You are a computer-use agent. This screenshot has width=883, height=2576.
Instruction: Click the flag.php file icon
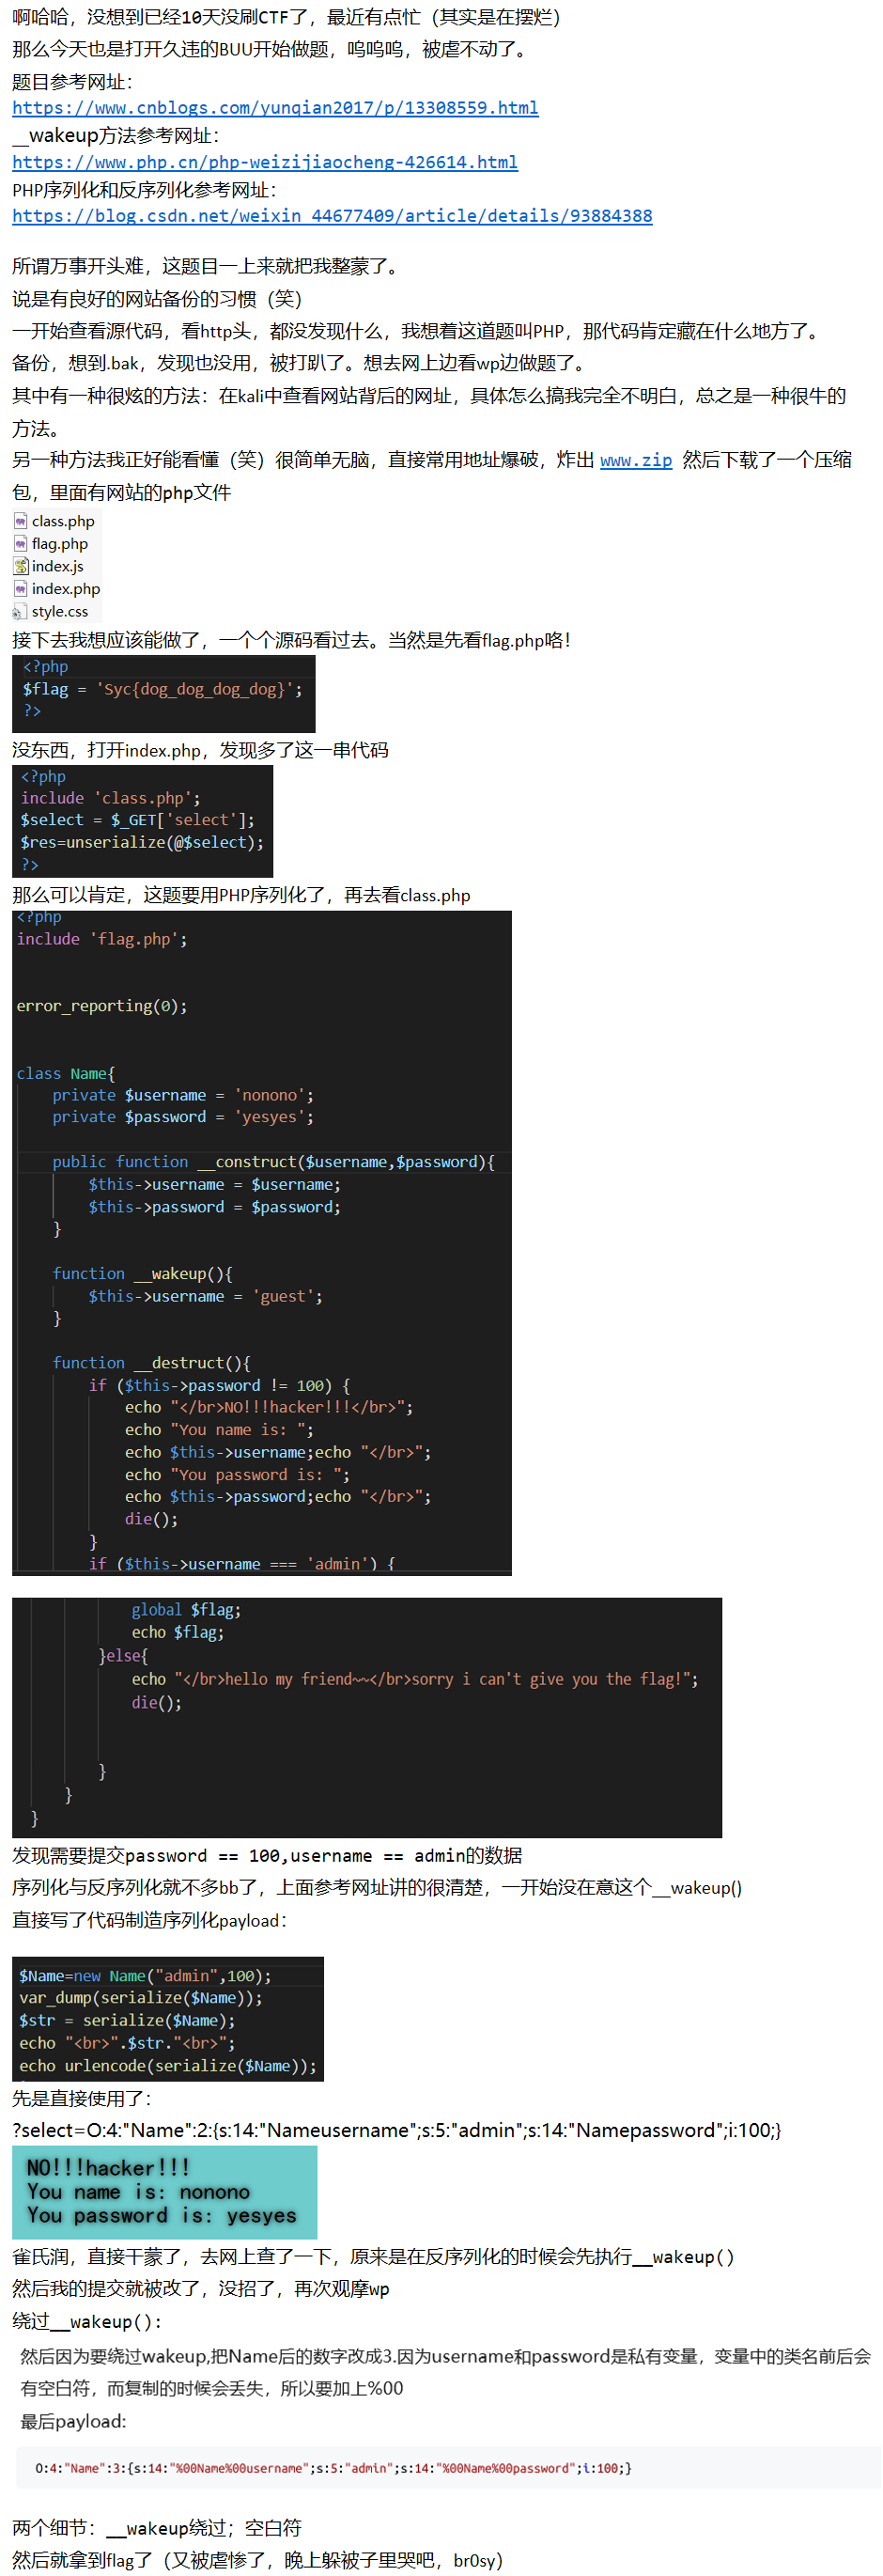20,544
